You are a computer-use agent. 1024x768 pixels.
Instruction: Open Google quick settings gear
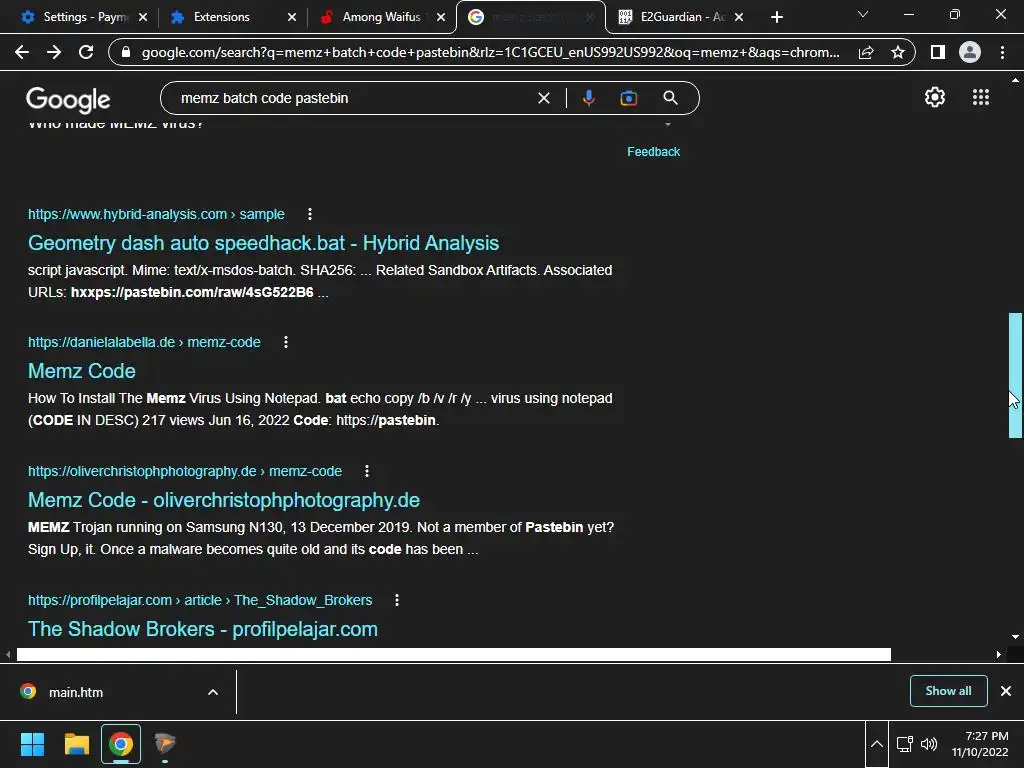pyautogui.click(x=935, y=97)
